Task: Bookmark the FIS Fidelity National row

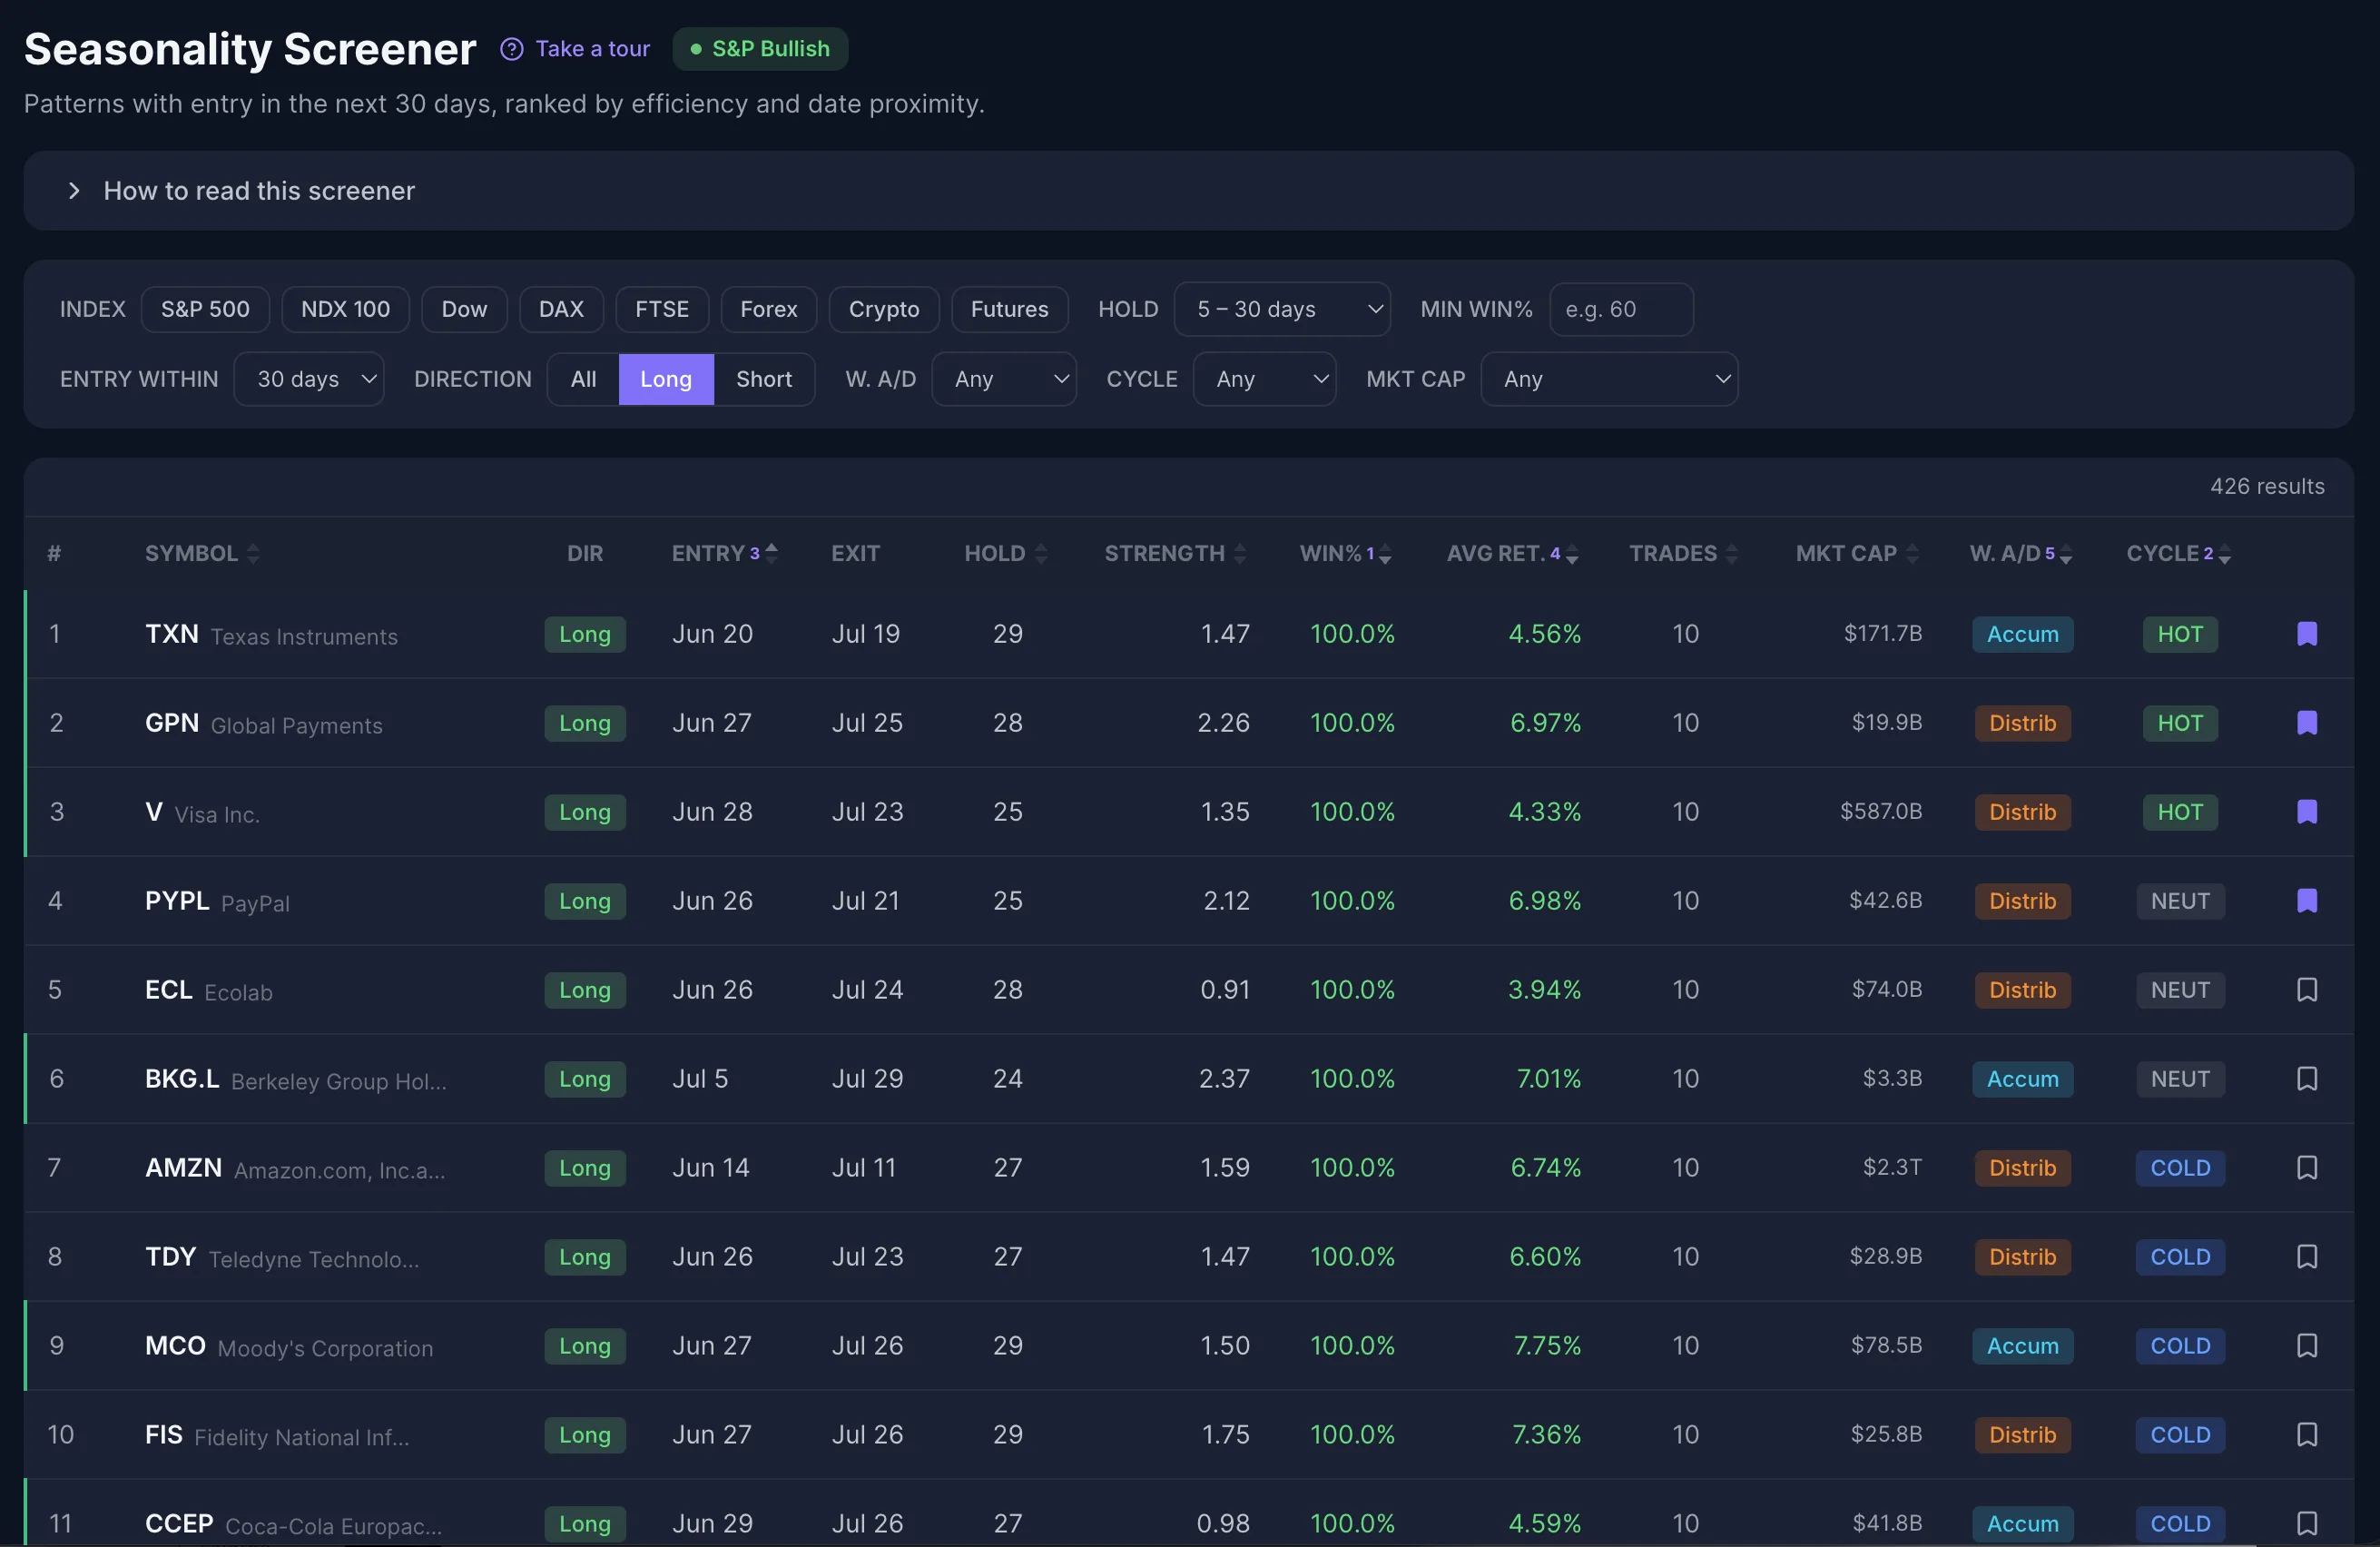Action: tap(2306, 1435)
